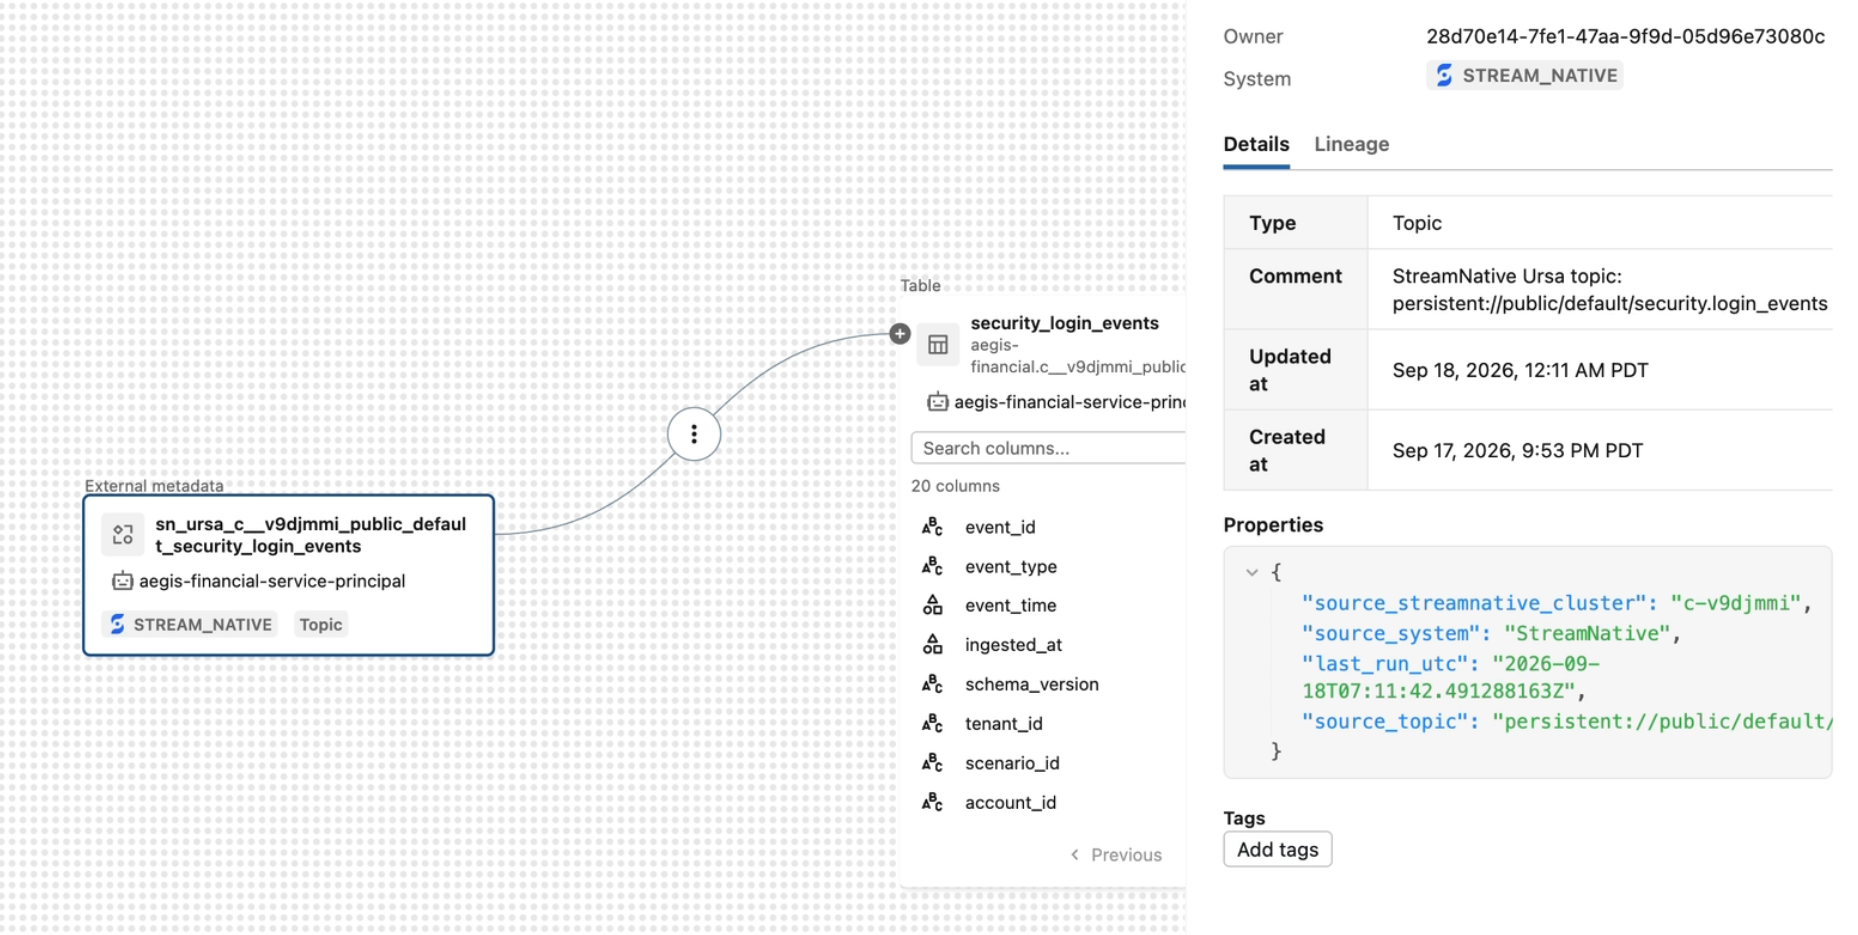Open the security_login_events table title
Screen dimensions: 1858x935
click(1064, 323)
